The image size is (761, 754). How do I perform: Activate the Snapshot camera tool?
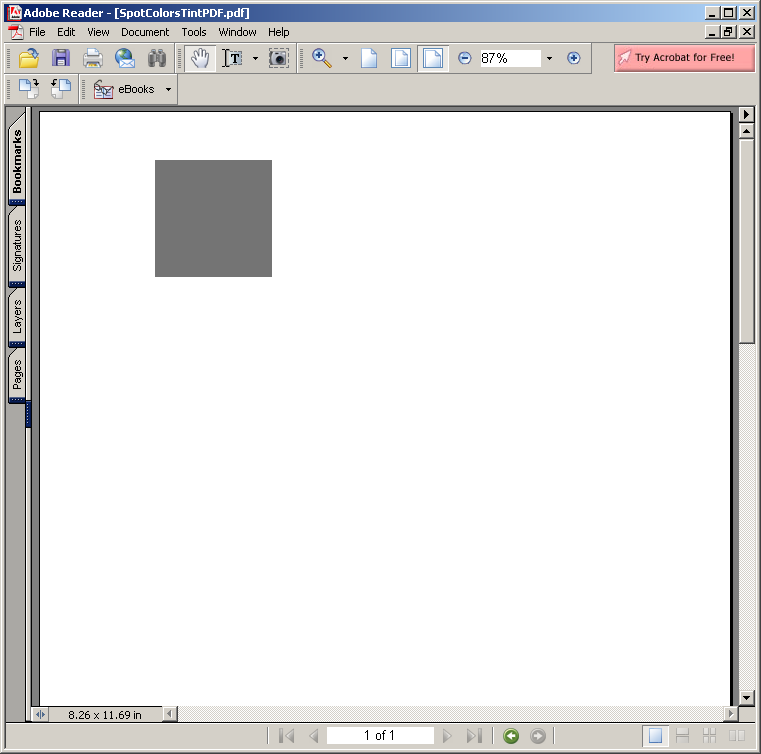tap(279, 58)
